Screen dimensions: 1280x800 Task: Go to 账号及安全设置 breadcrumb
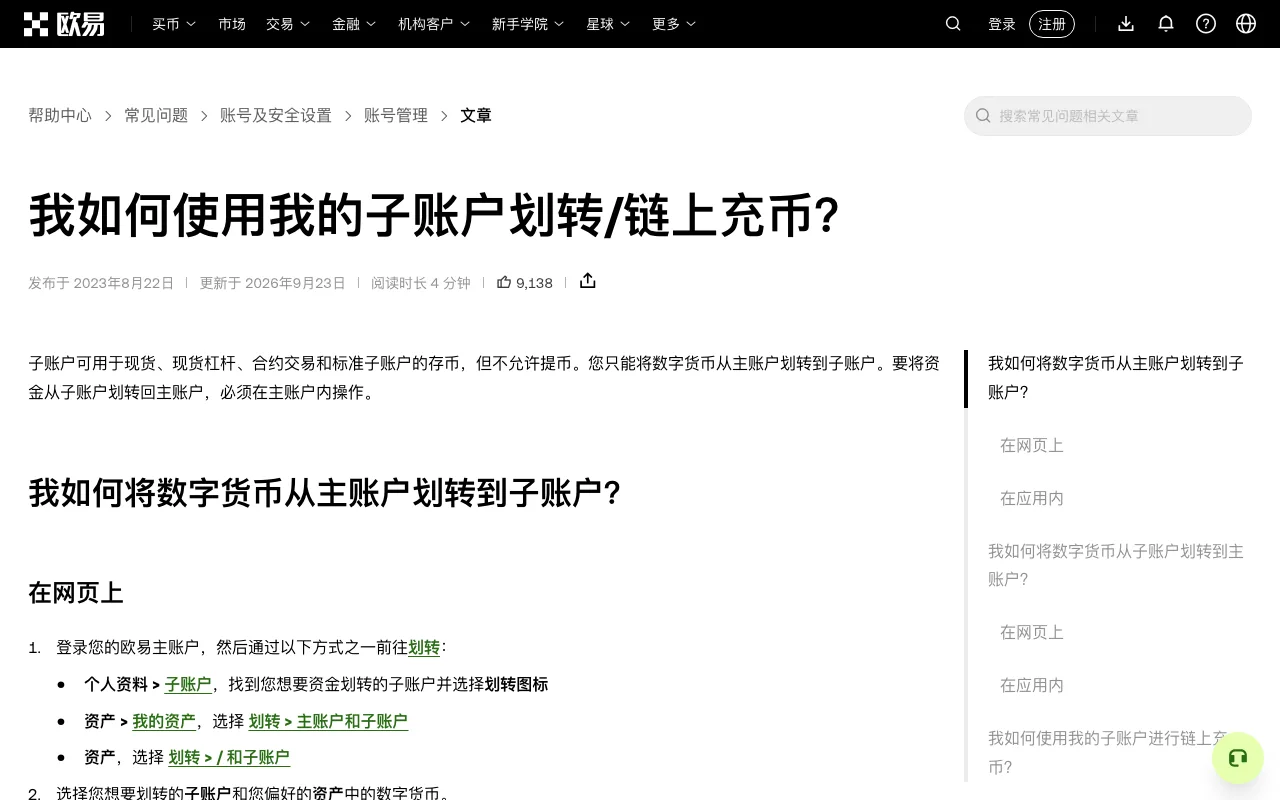pos(276,116)
